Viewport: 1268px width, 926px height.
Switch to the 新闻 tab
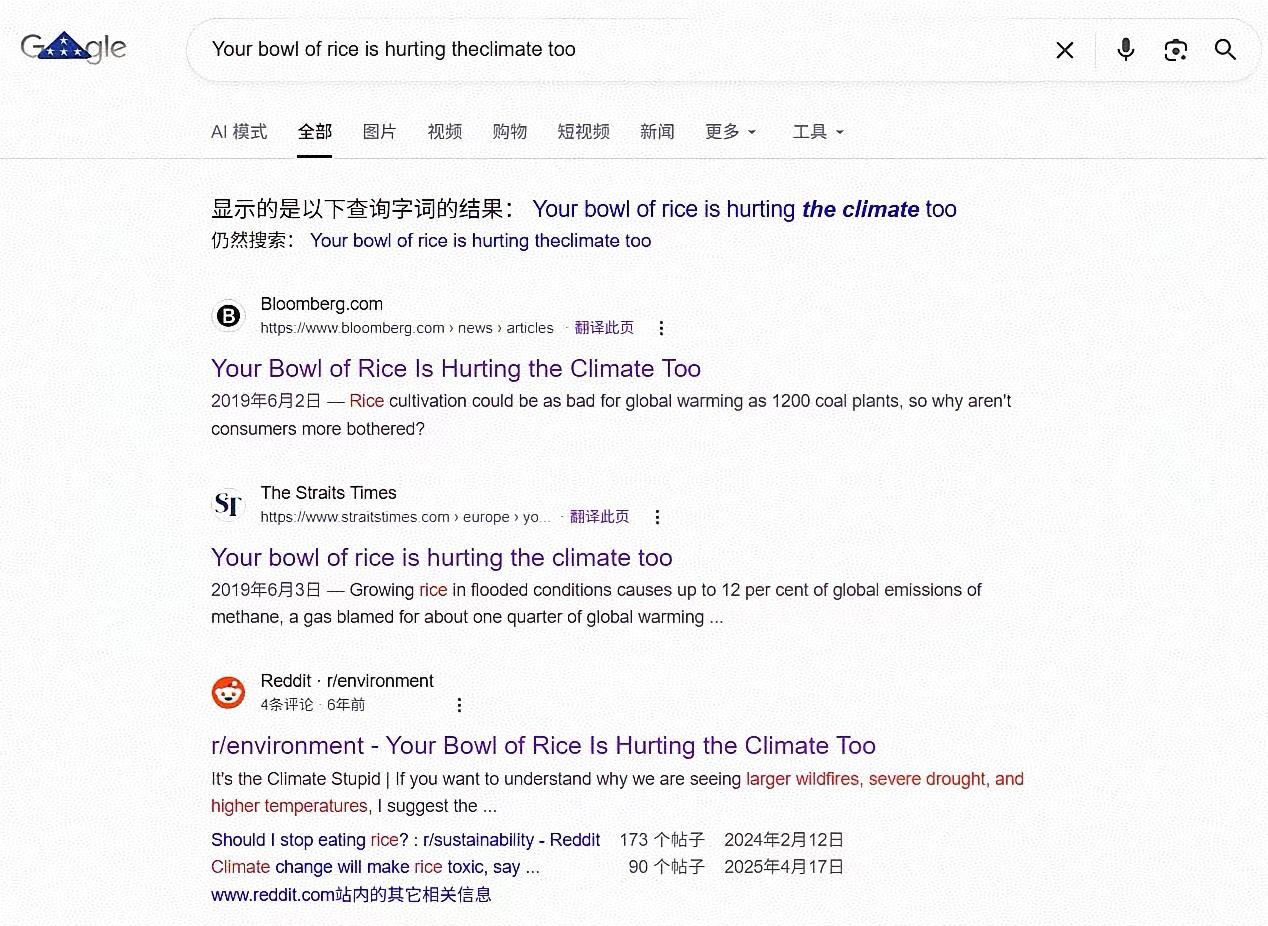coord(657,132)
